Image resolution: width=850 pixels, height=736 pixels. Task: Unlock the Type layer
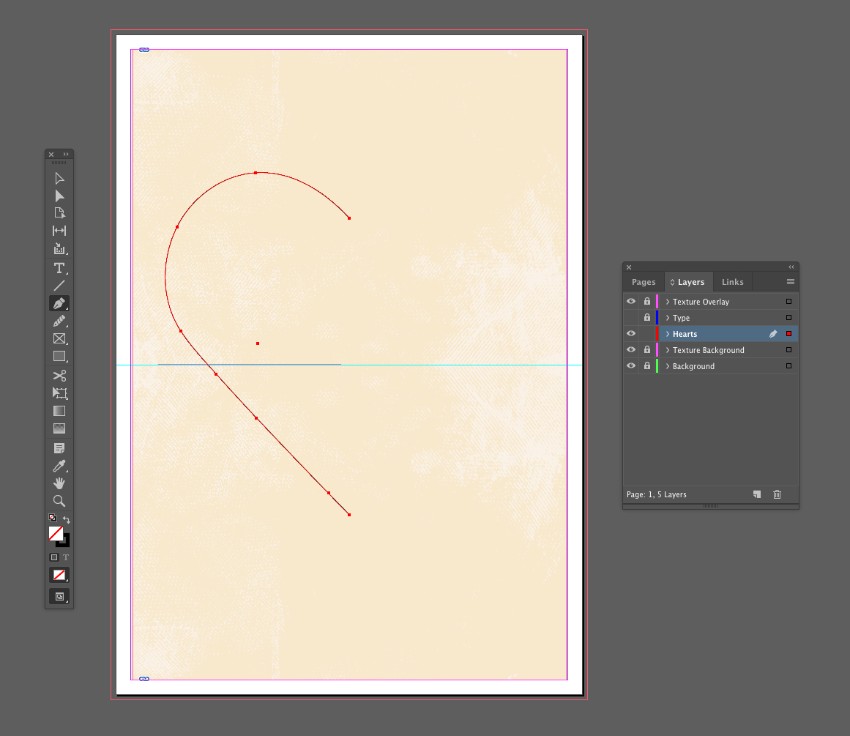(647, 318)
